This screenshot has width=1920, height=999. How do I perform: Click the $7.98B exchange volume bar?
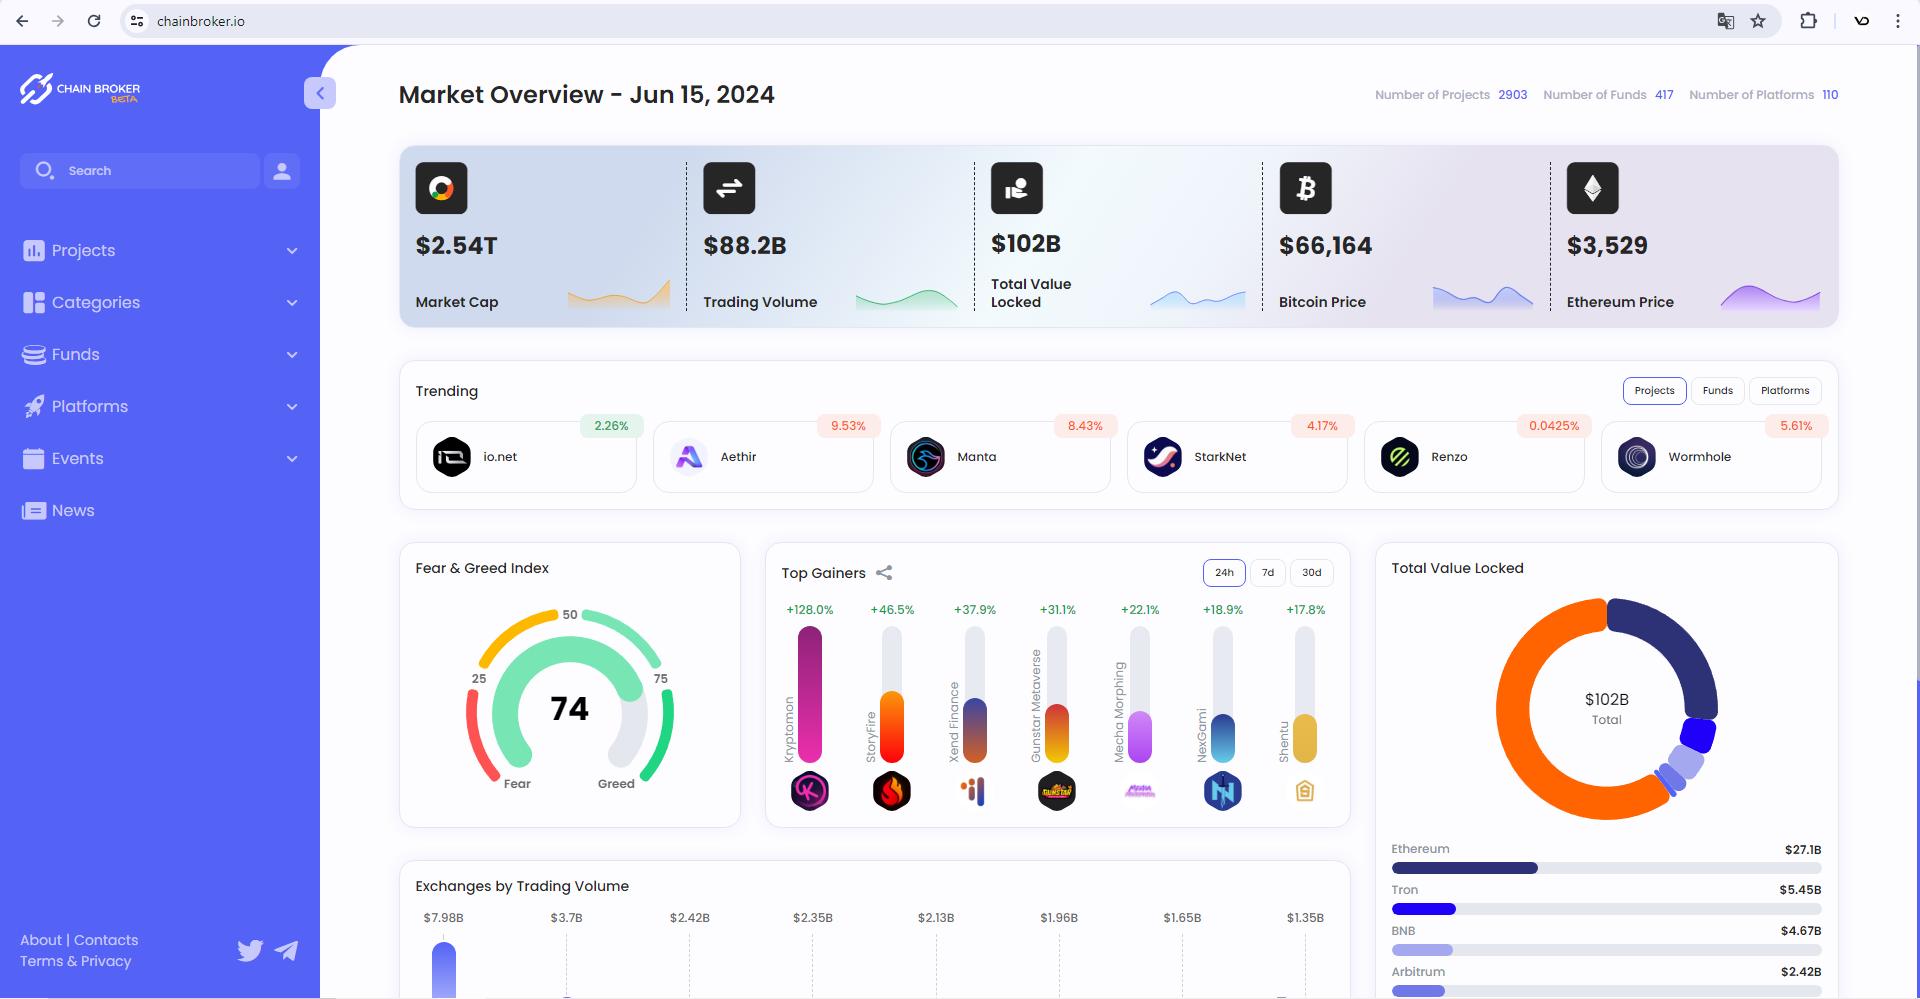click(x=444, y=969)
